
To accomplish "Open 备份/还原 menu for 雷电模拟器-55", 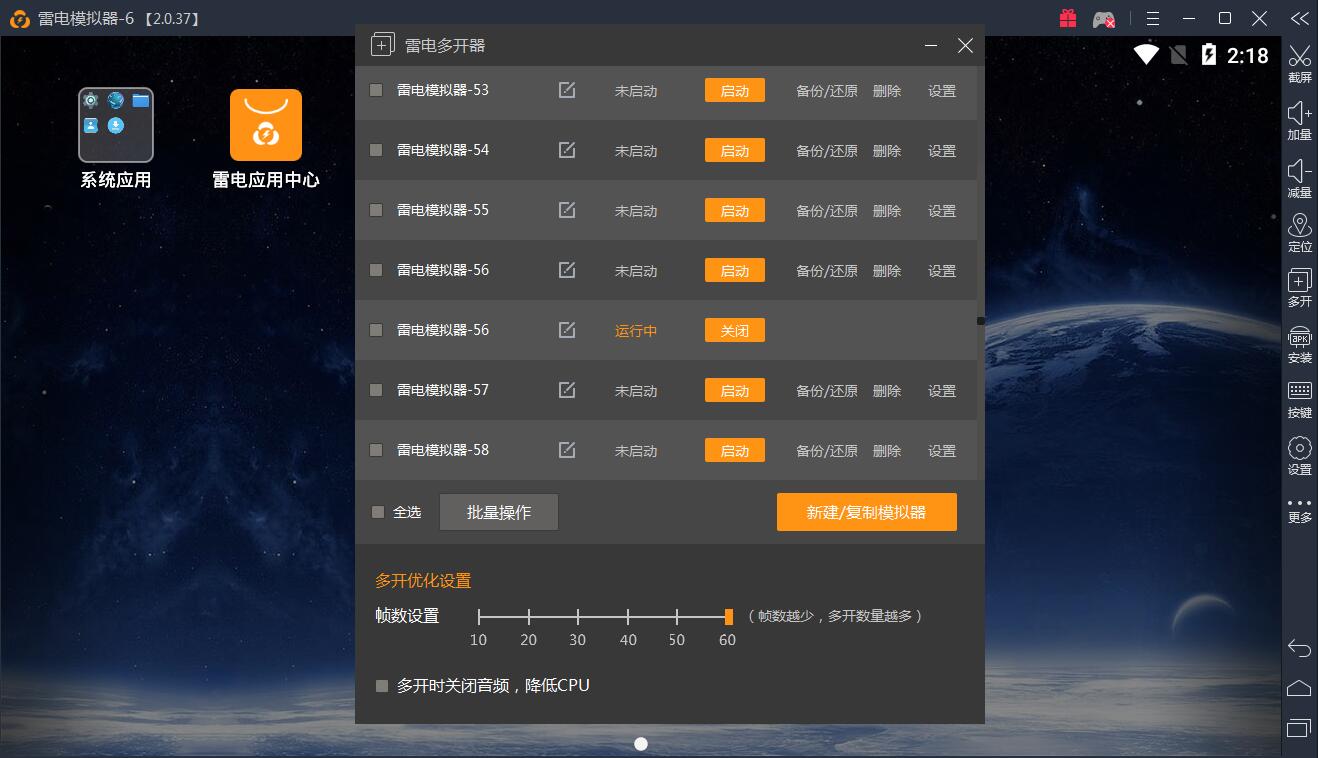I will pos(826,211).
